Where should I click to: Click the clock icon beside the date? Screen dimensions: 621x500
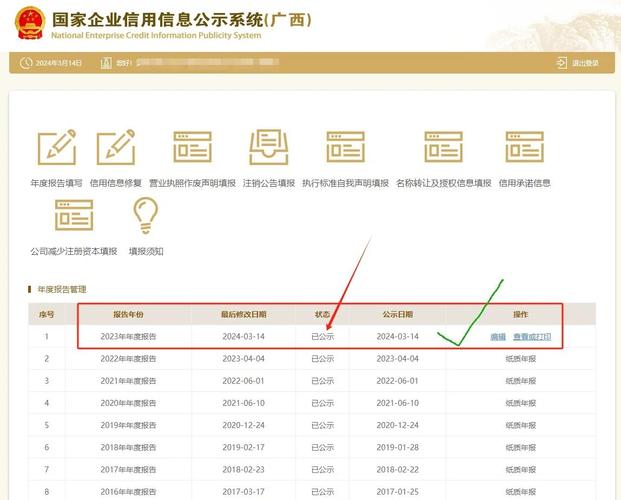click(26, 63)
